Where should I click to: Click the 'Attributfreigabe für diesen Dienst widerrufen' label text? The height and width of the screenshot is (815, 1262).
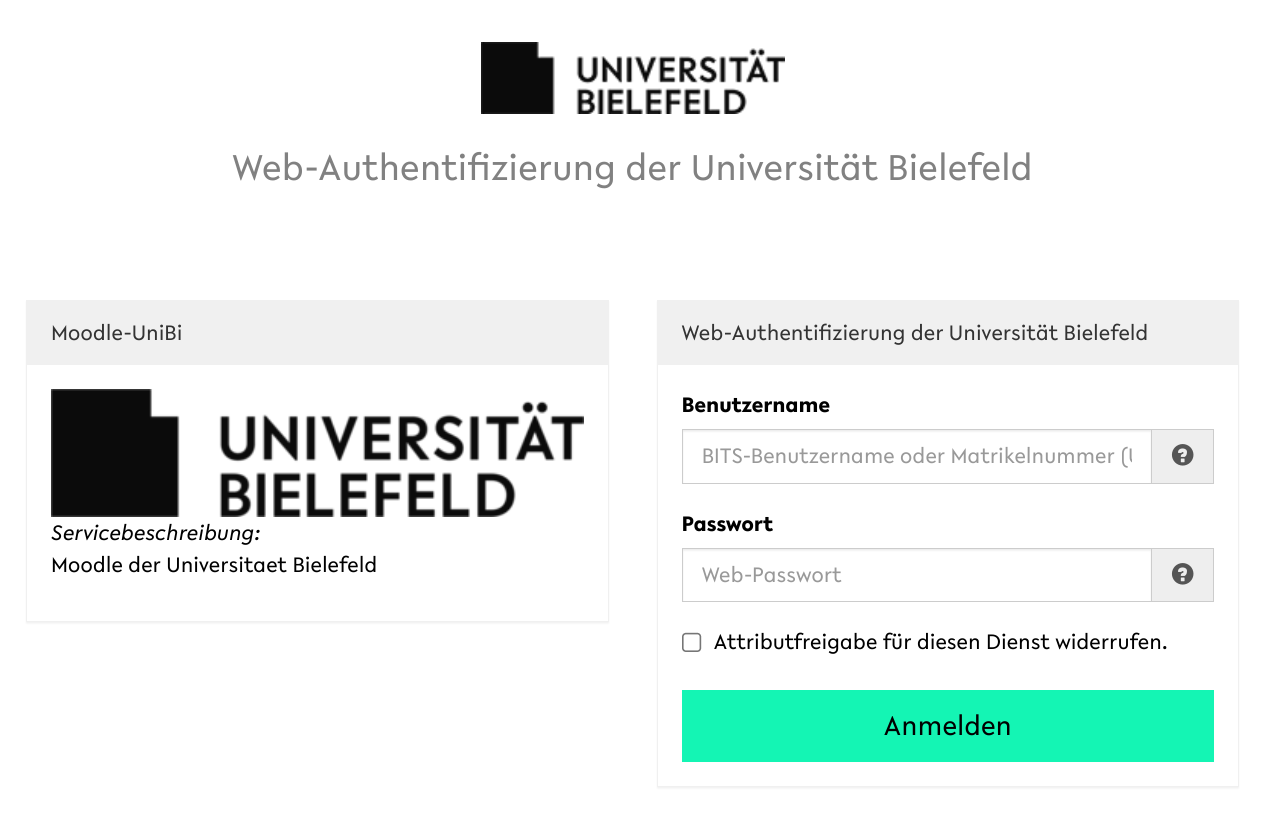tap(940, 642)
